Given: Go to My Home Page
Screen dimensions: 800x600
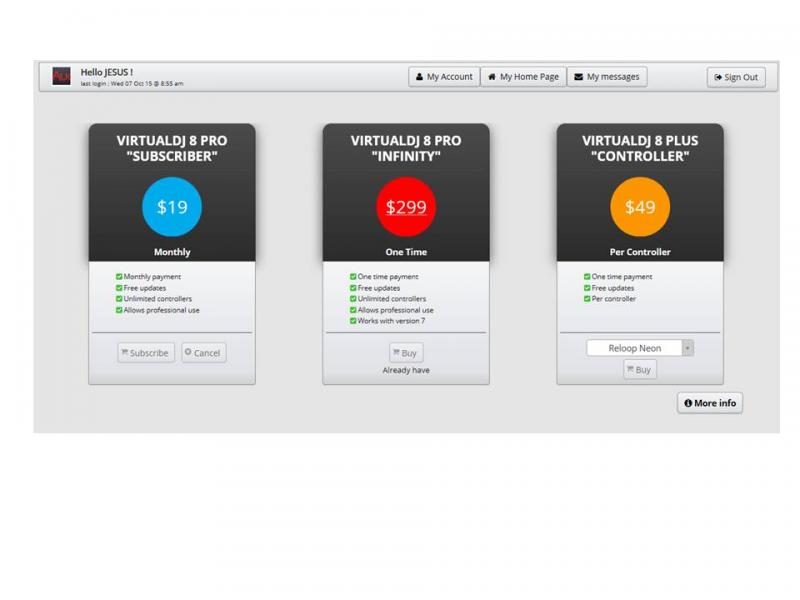Looking at the screenshot, I should point(523,77).
